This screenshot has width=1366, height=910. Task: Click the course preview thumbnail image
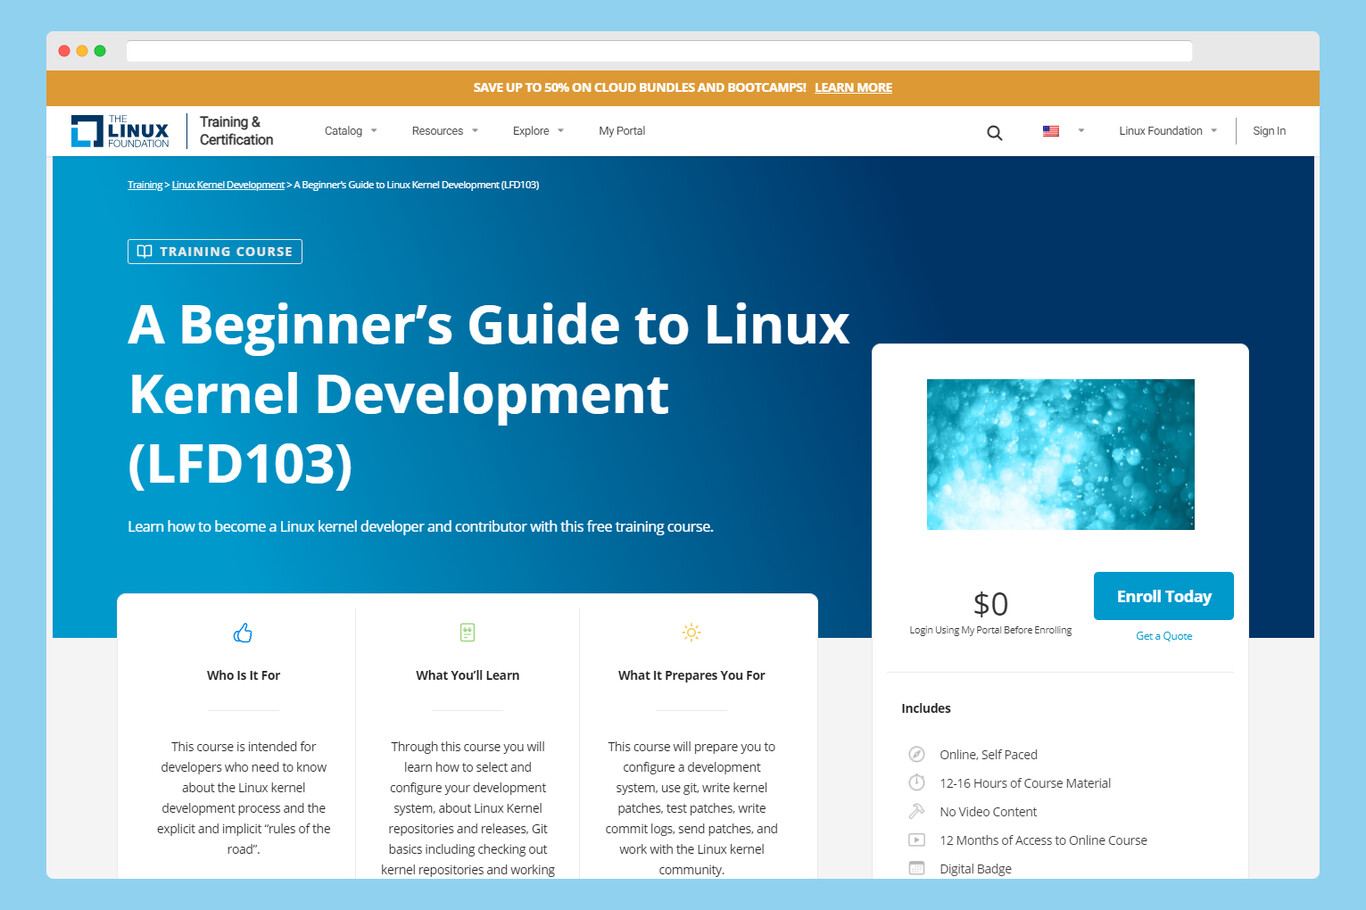click(x=1060, y=453)
